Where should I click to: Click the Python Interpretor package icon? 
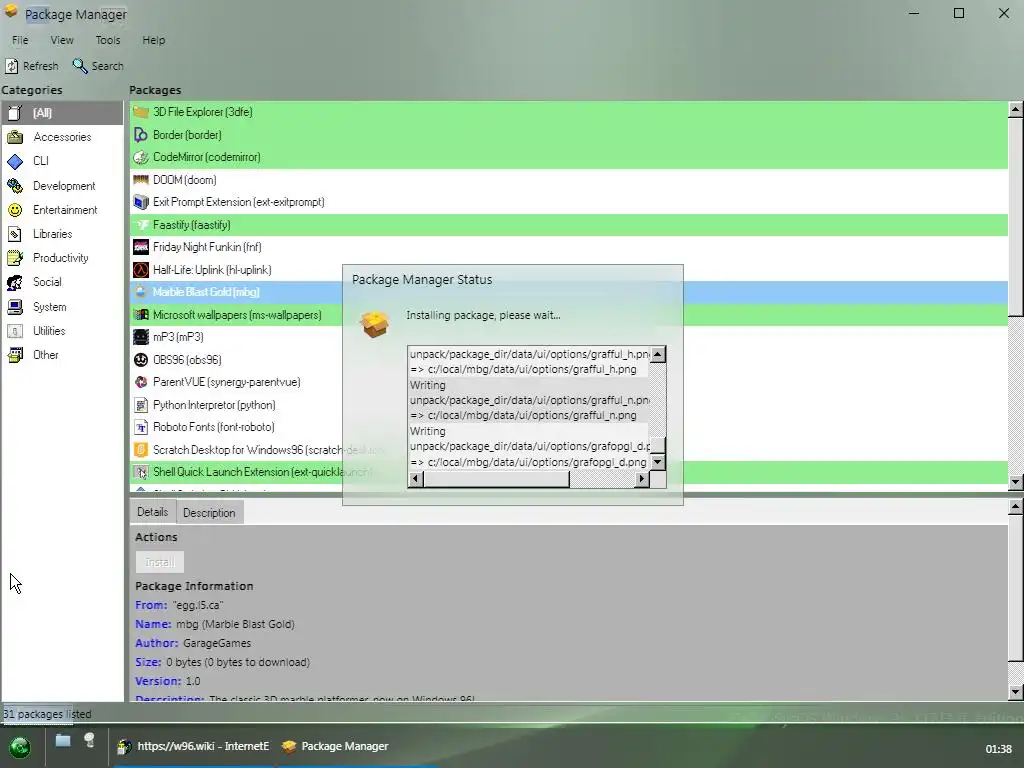point(141,405)
